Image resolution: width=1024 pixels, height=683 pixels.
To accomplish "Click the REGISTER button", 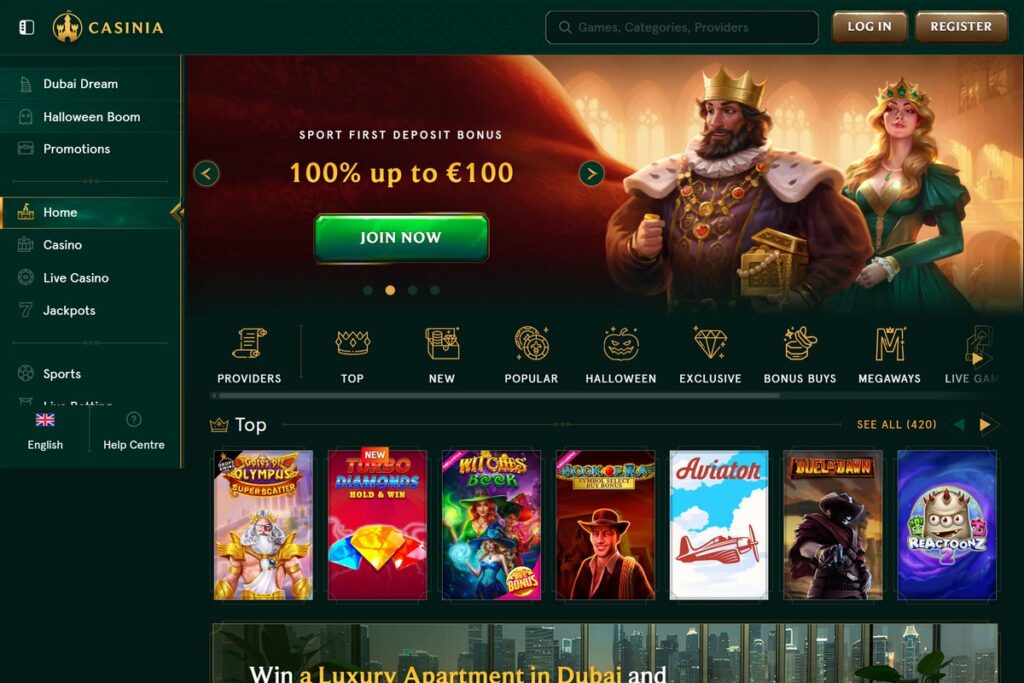I will click(961, 27).
